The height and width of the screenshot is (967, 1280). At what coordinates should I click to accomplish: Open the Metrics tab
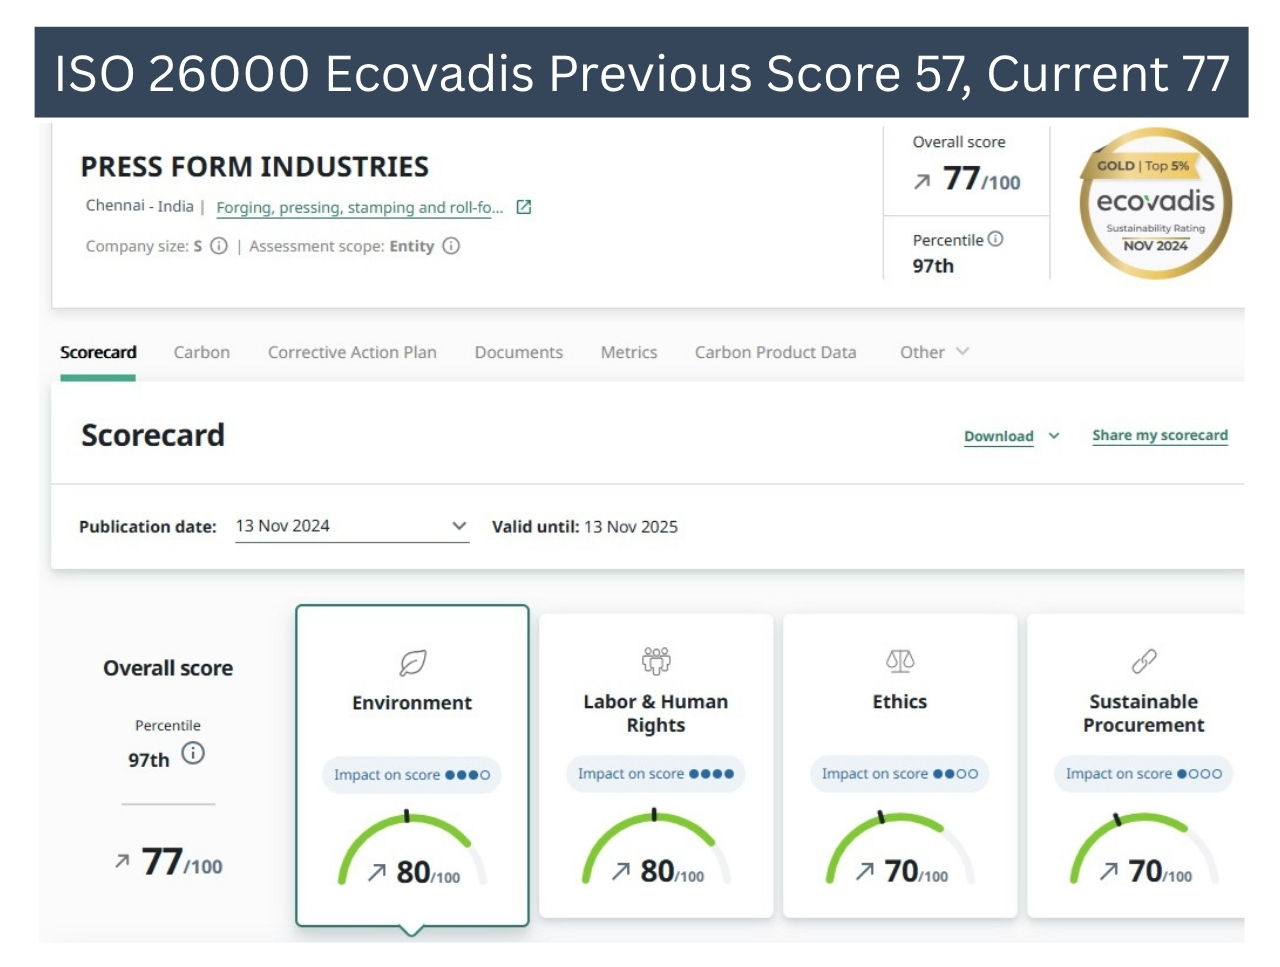(629, 353)
